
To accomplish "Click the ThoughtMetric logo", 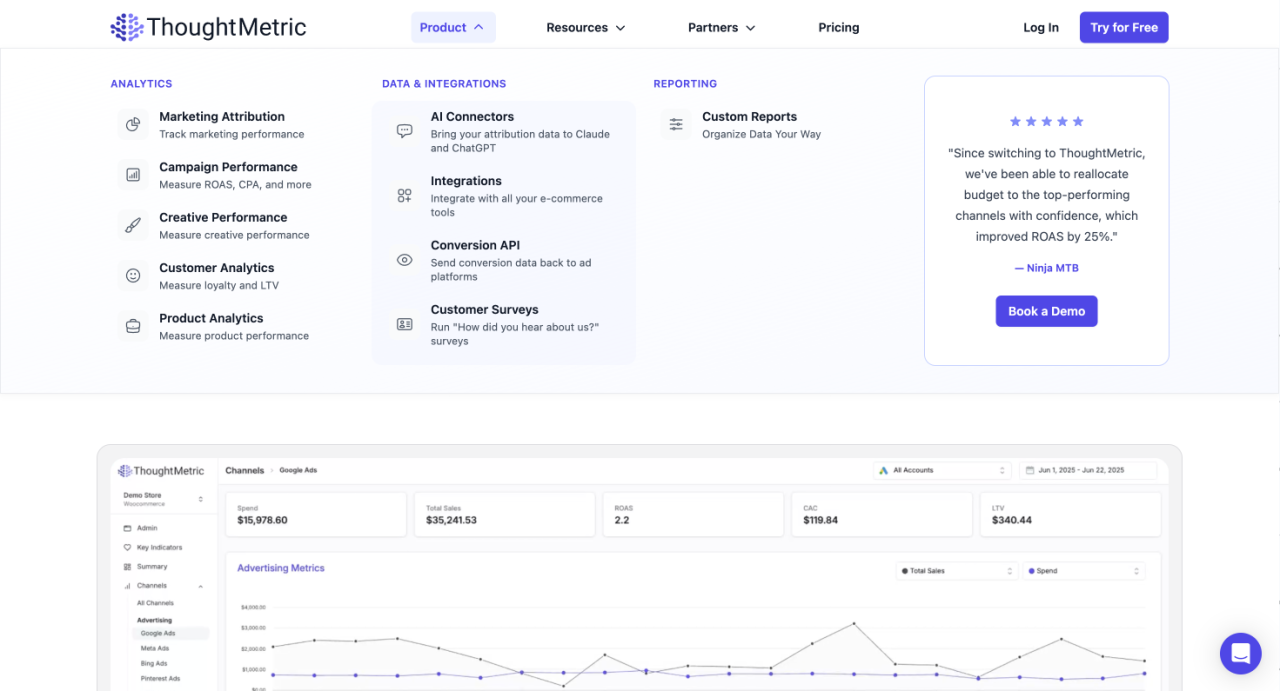I will (207, 27).
